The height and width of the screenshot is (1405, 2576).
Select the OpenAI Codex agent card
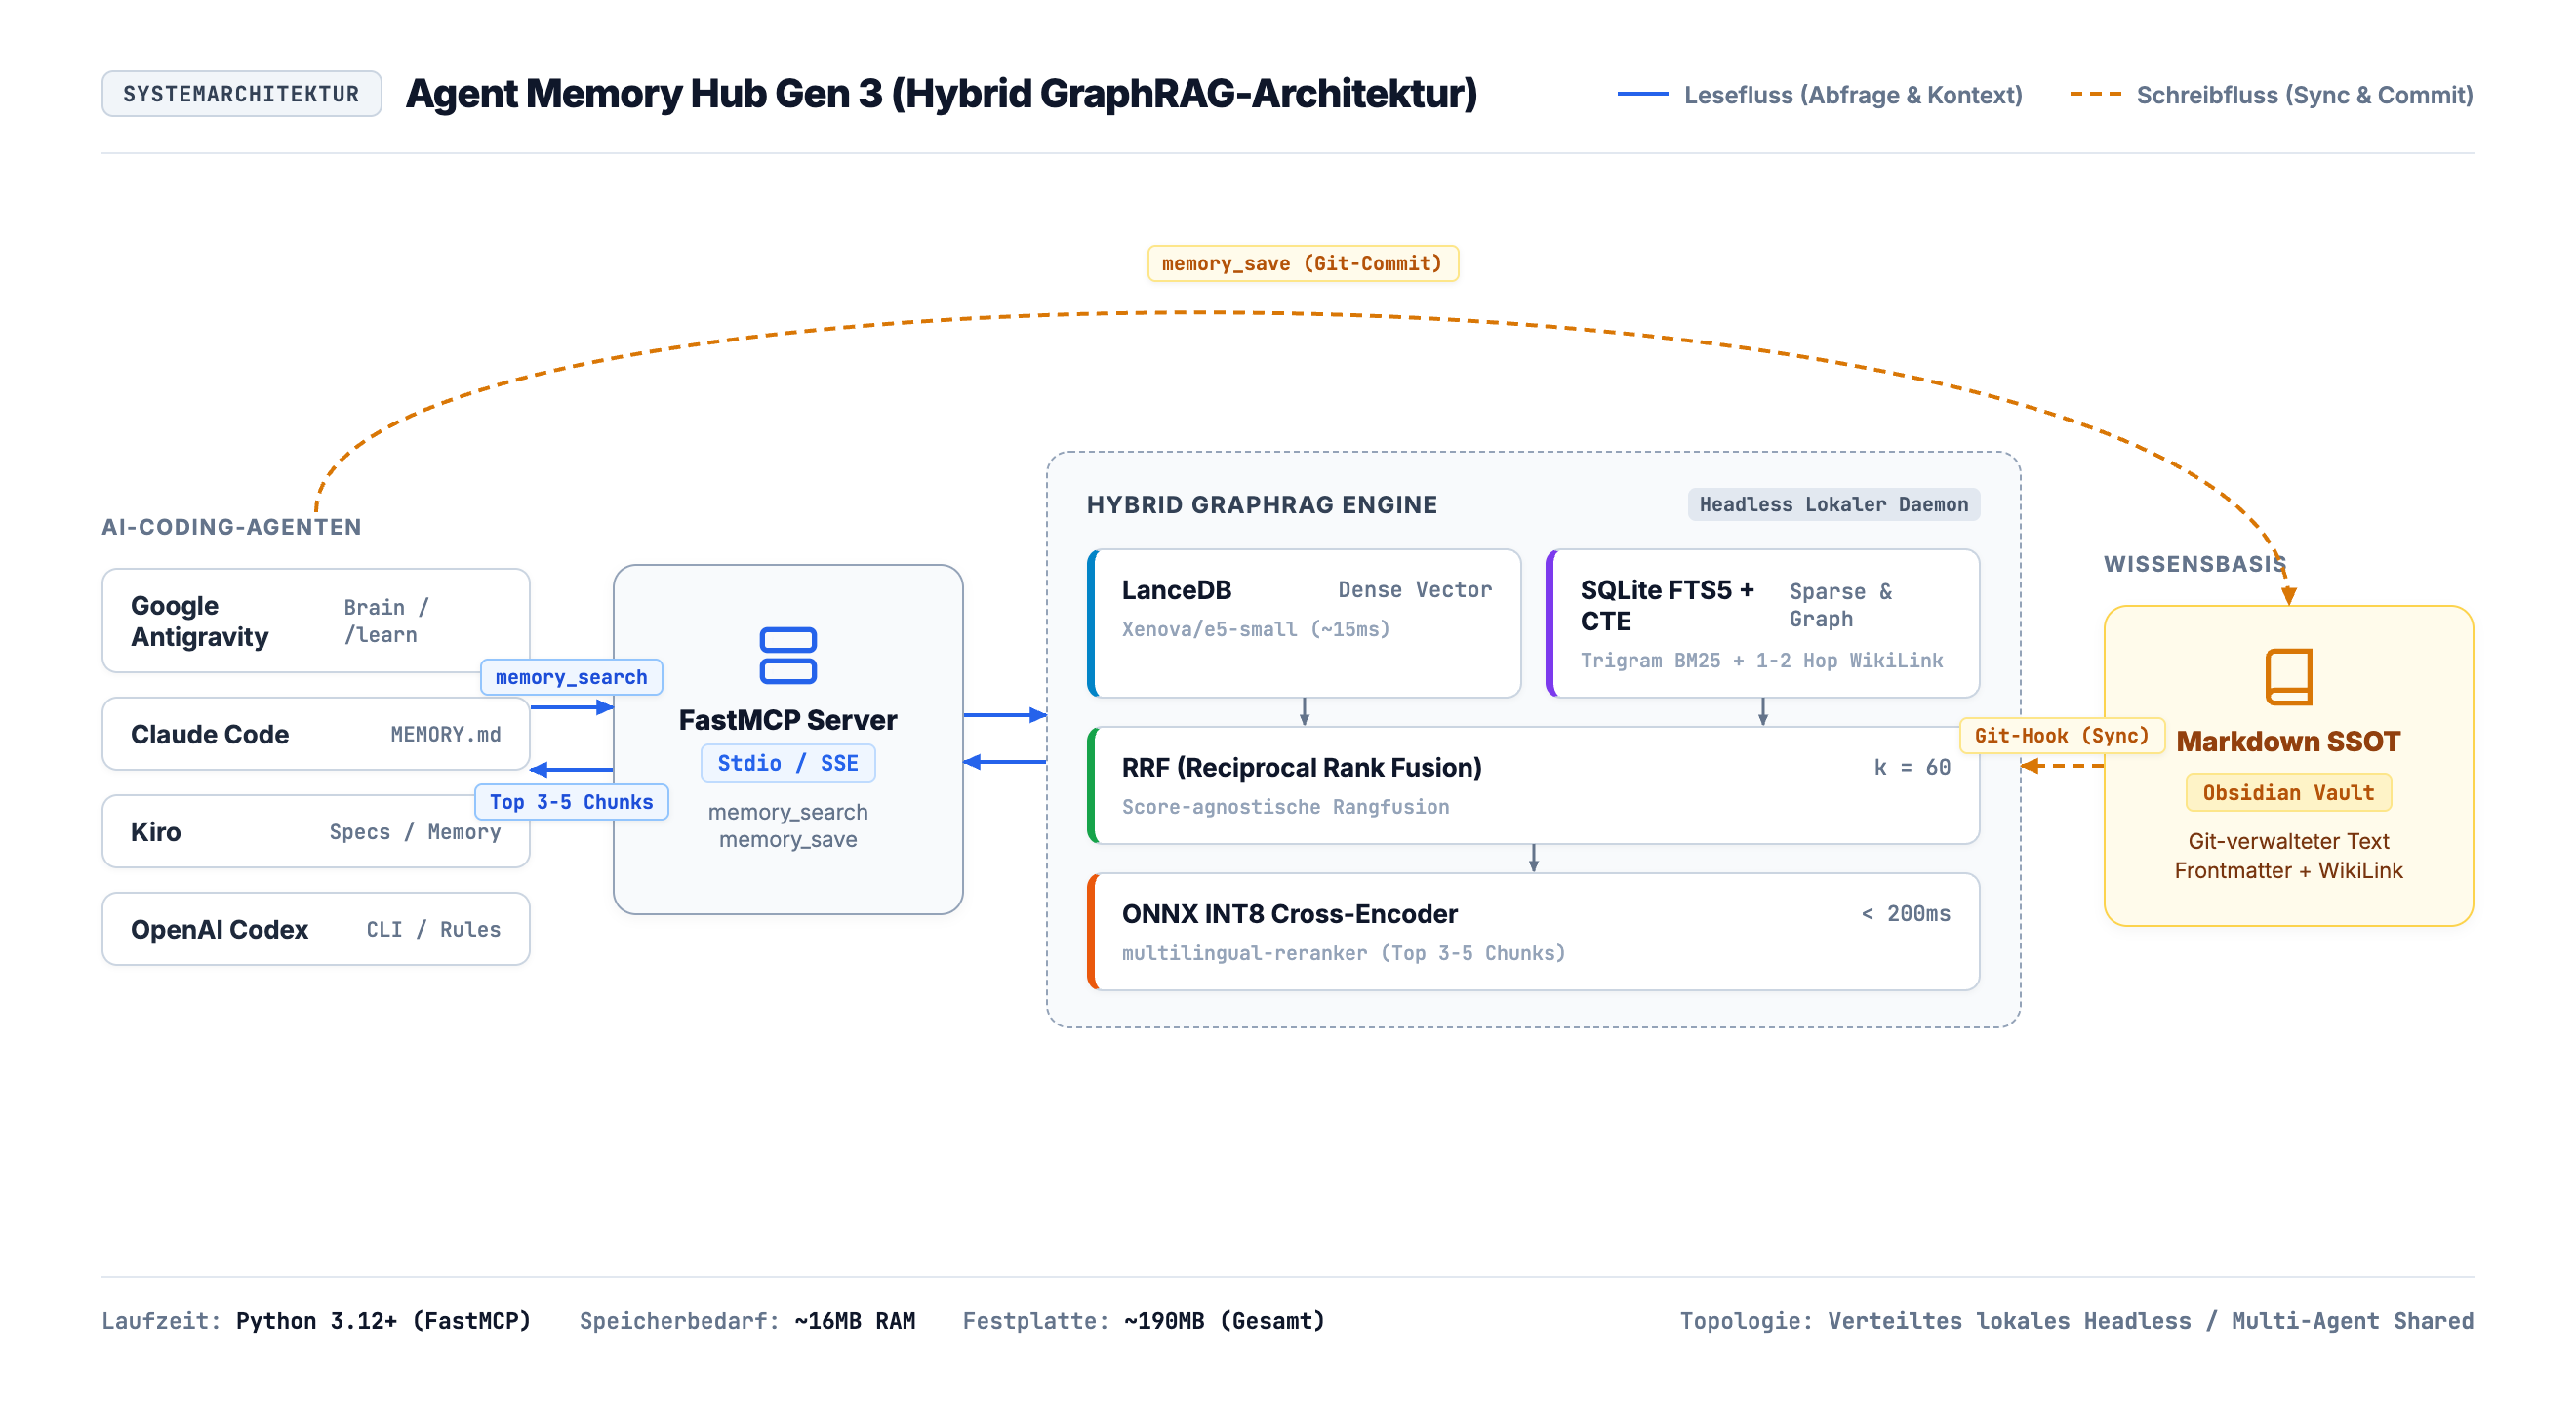[316, 929]
